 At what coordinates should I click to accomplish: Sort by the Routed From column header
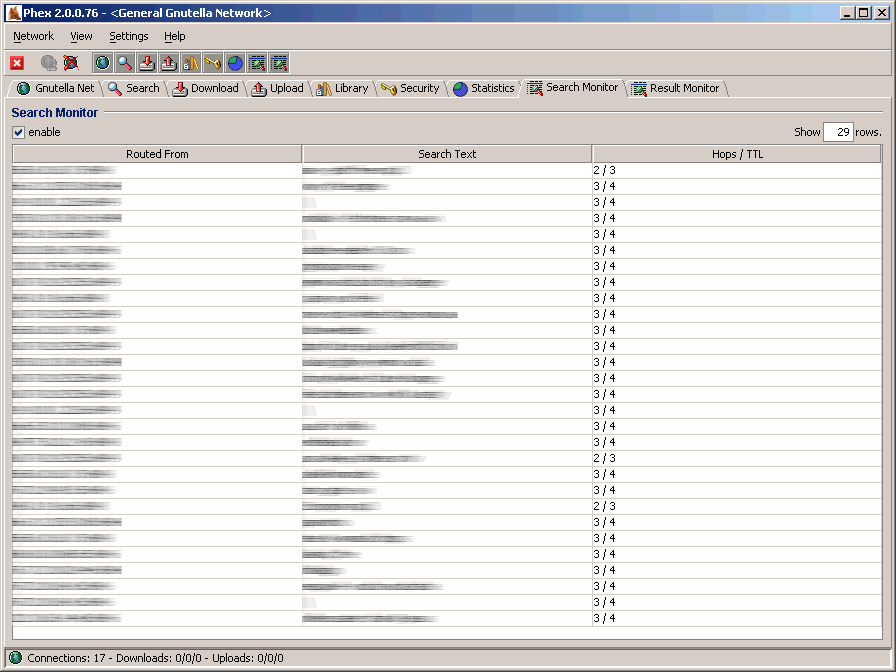(x=157, y=154)
